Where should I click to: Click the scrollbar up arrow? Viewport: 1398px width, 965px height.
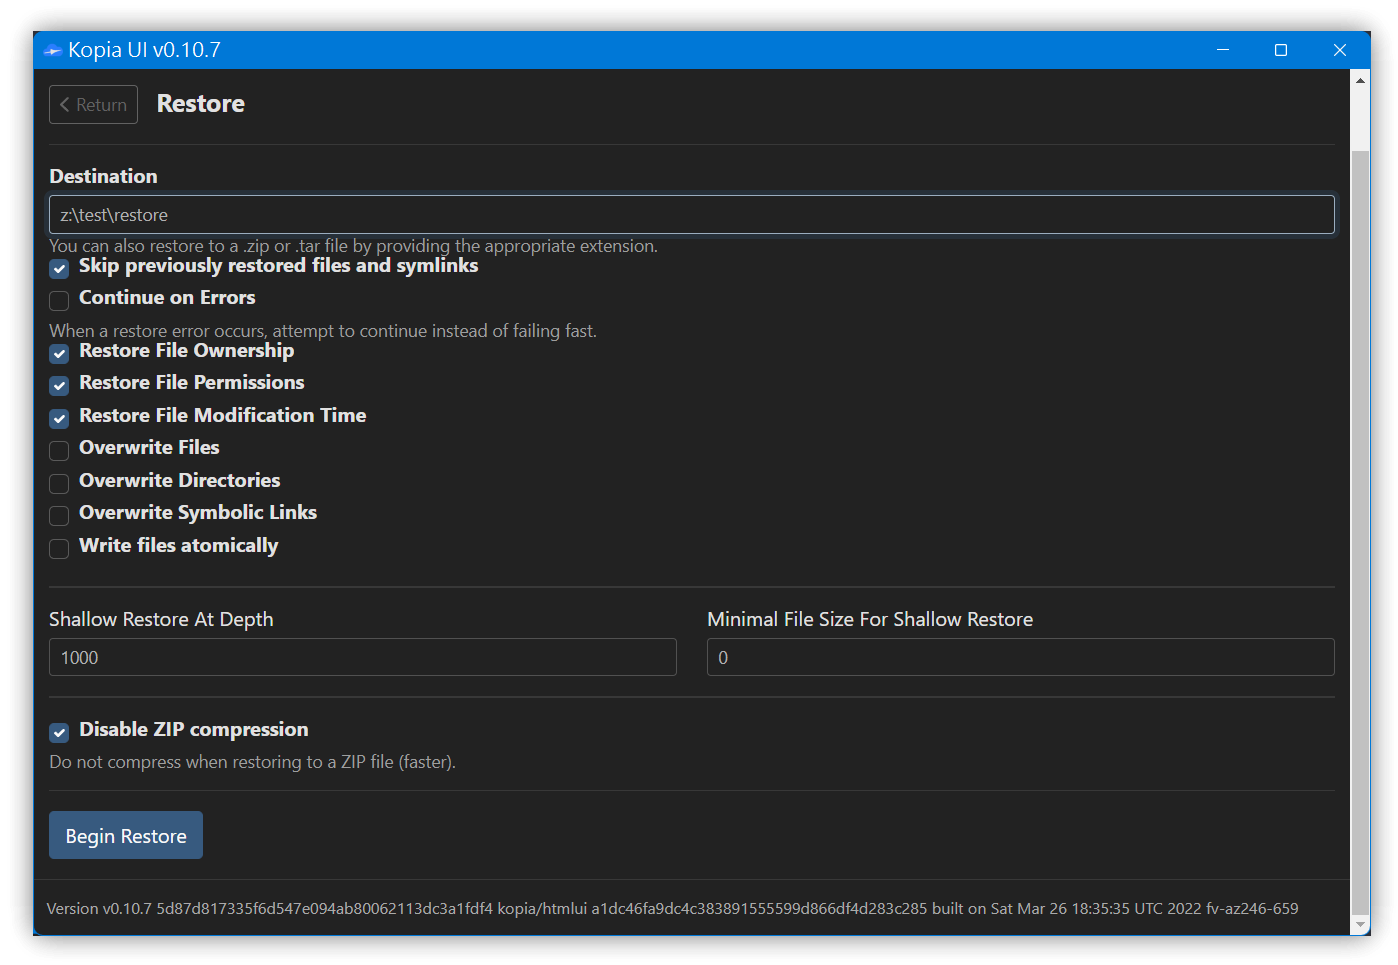coord(1360,80)
